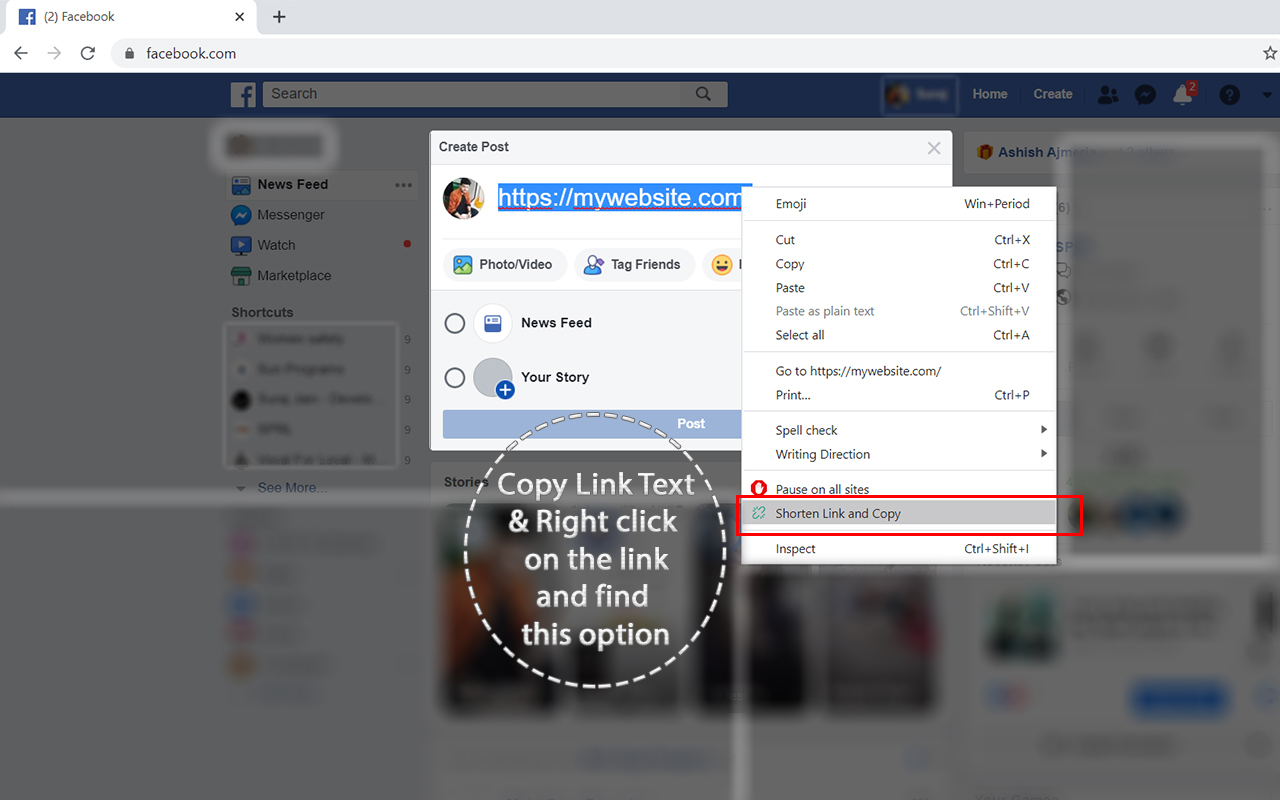Select the Tag Friends icon

coord(634,264)
